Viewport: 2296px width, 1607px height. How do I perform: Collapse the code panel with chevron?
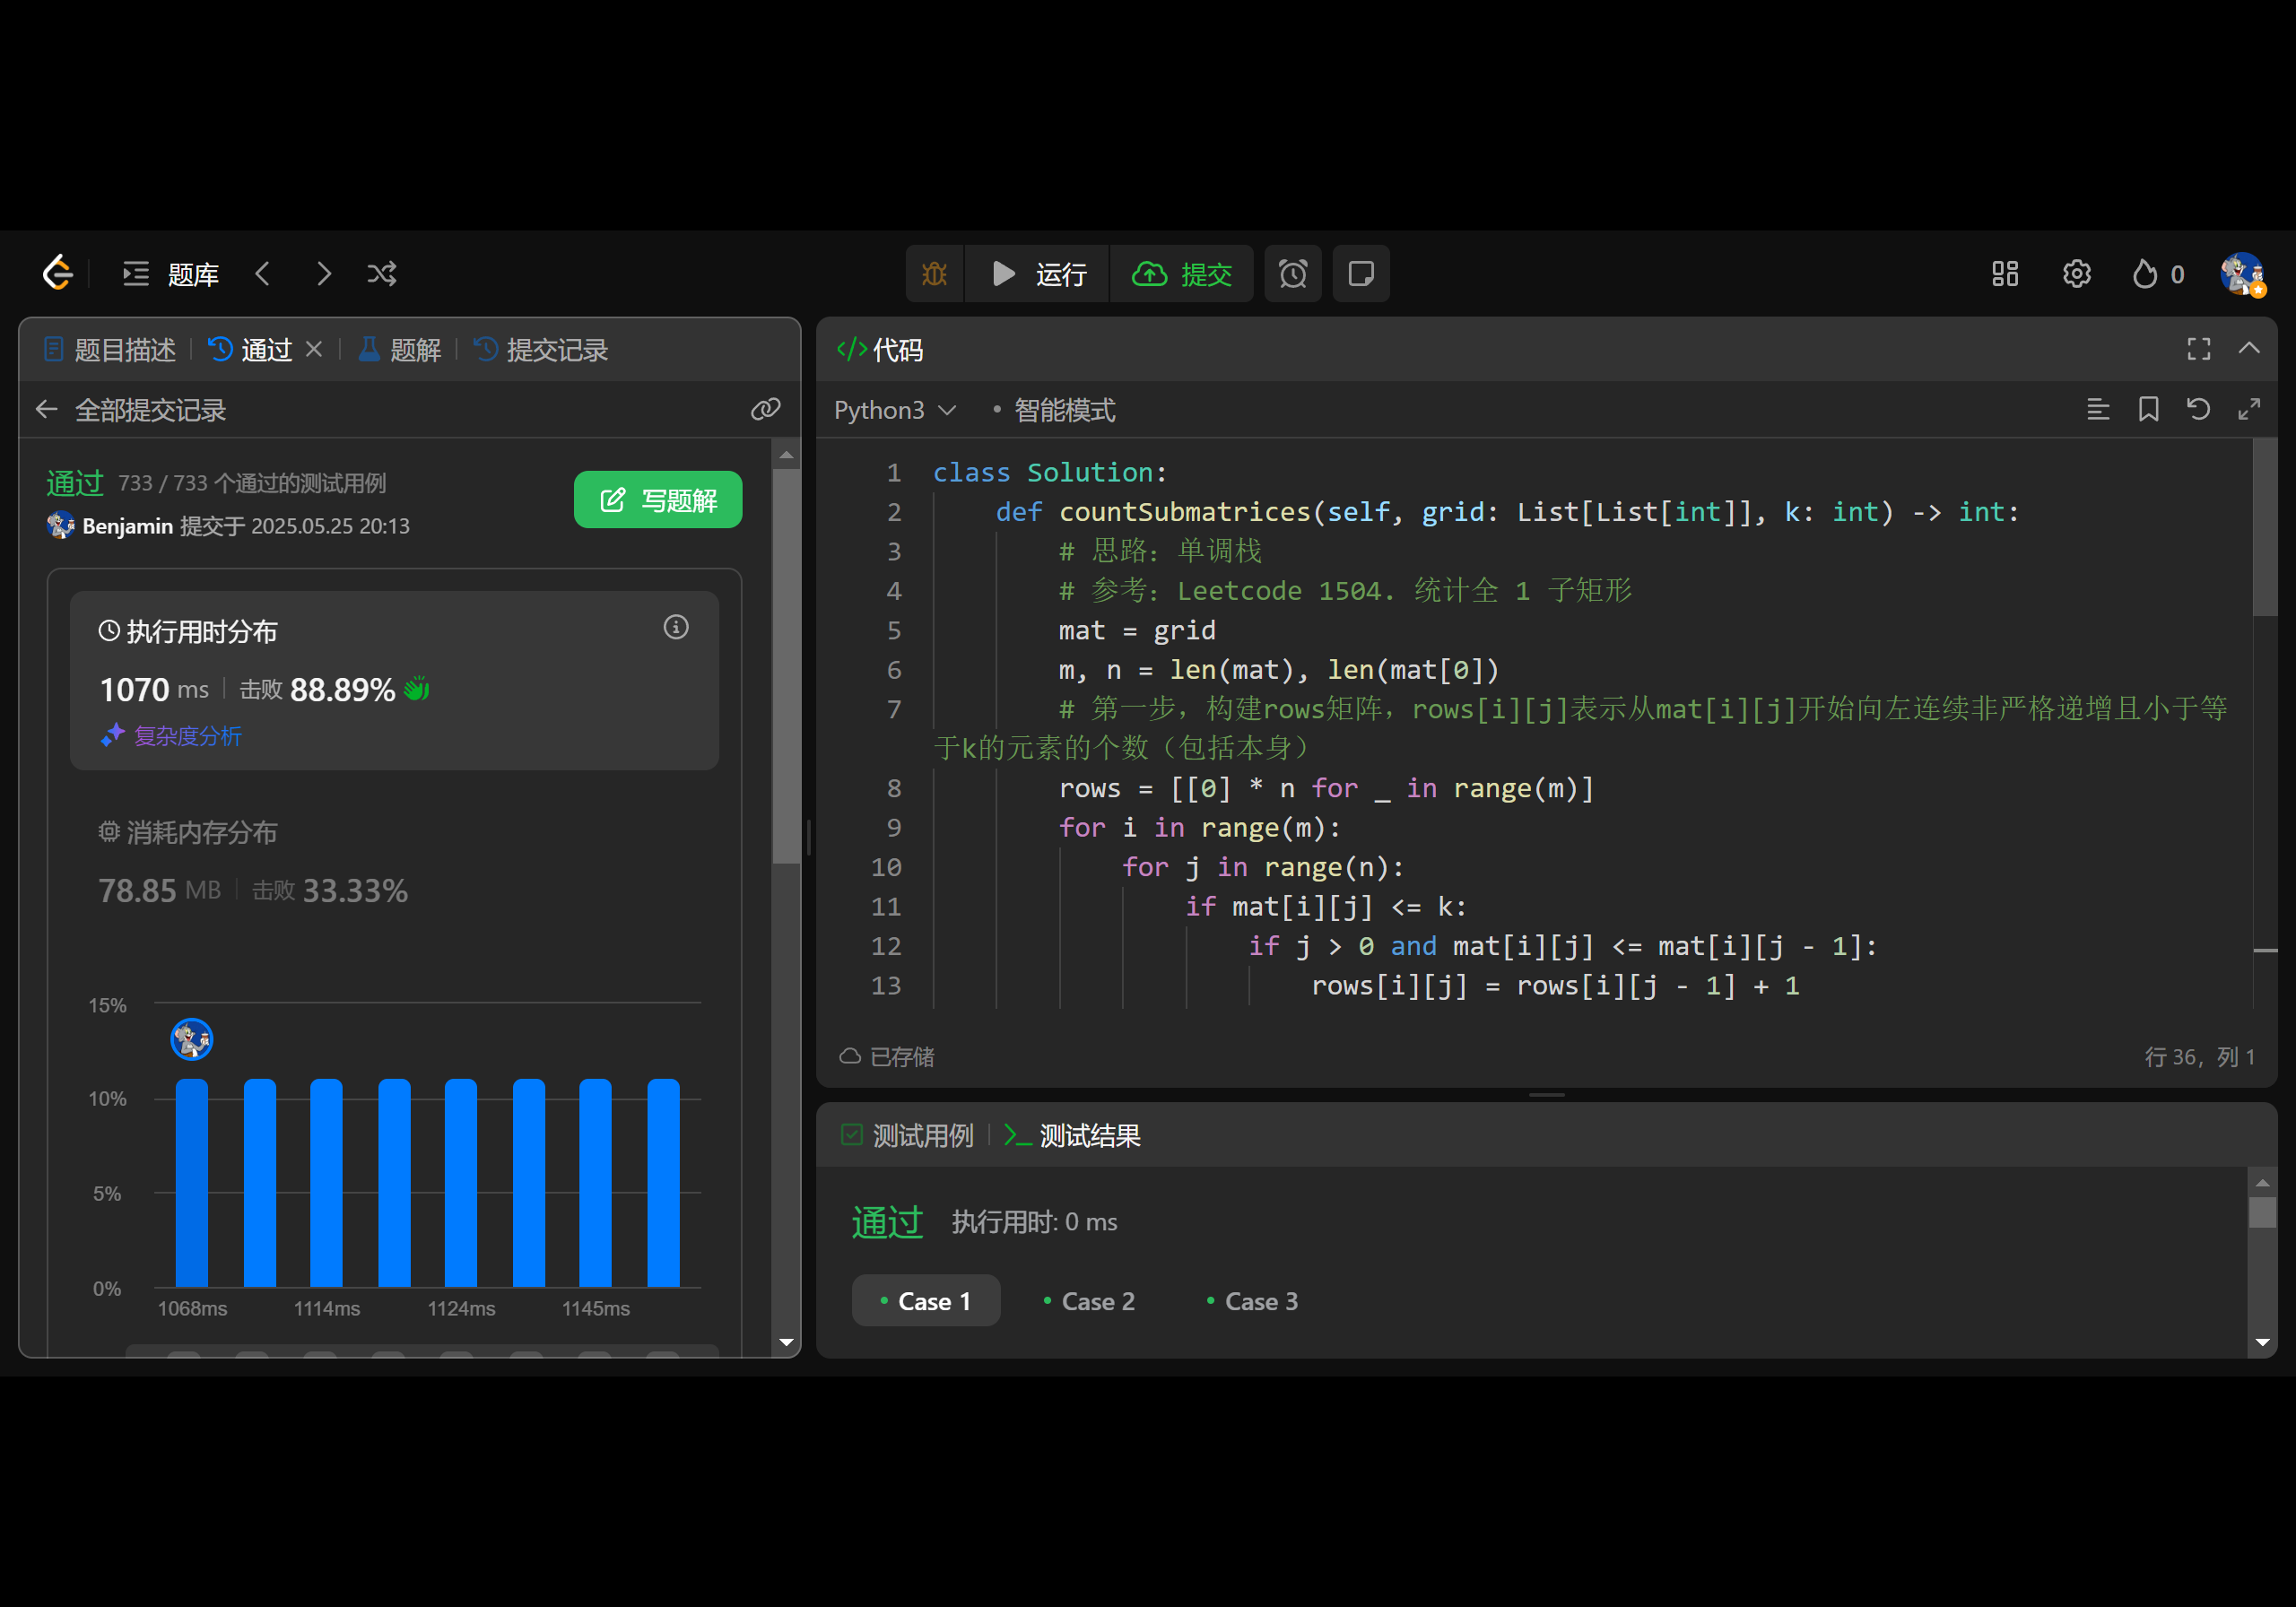pos(2249,349)
